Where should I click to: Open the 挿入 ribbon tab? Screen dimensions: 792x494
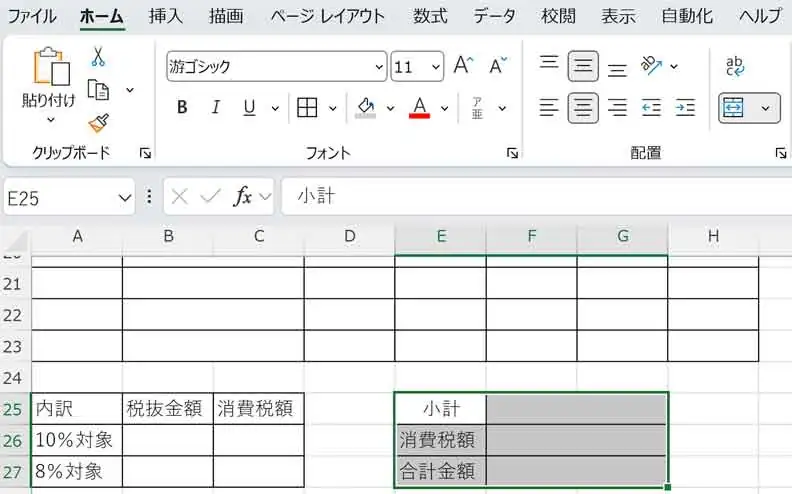click(165, 16)
